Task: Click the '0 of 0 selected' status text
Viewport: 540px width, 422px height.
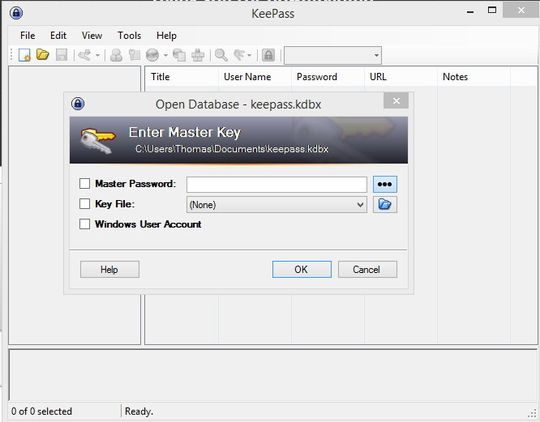Action: coord(42,411)
